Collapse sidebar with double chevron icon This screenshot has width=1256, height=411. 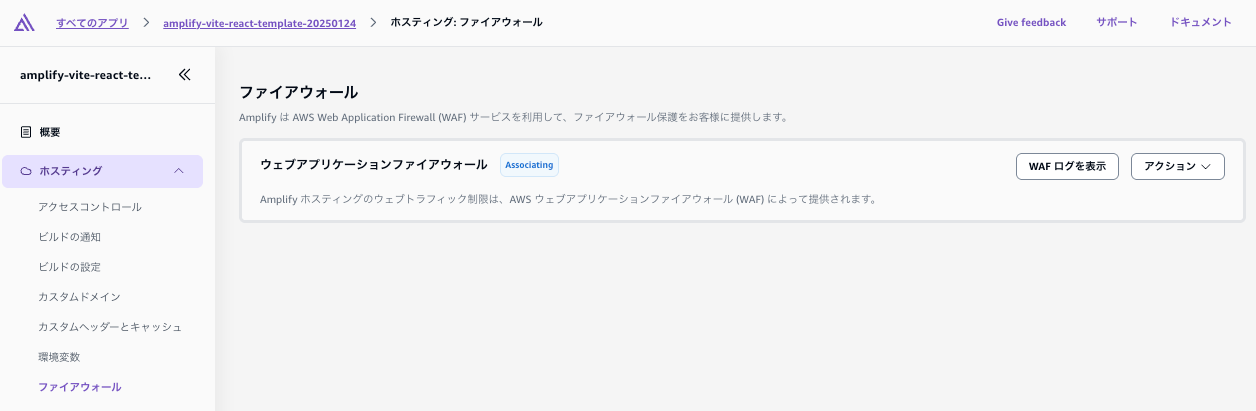[x=184, y=74]
